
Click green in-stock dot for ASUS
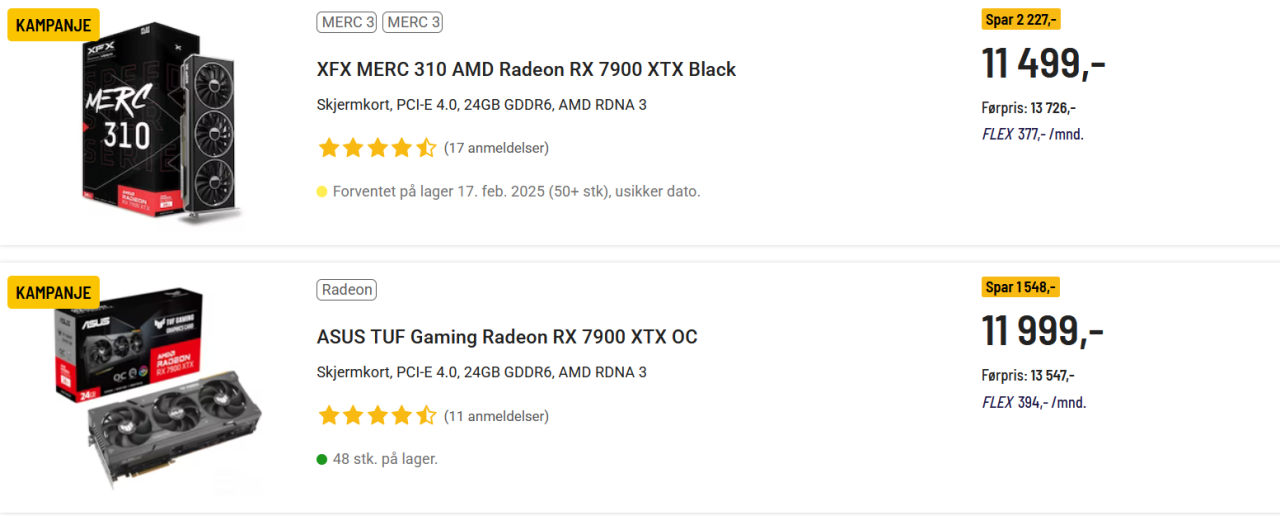coord(322,459)
